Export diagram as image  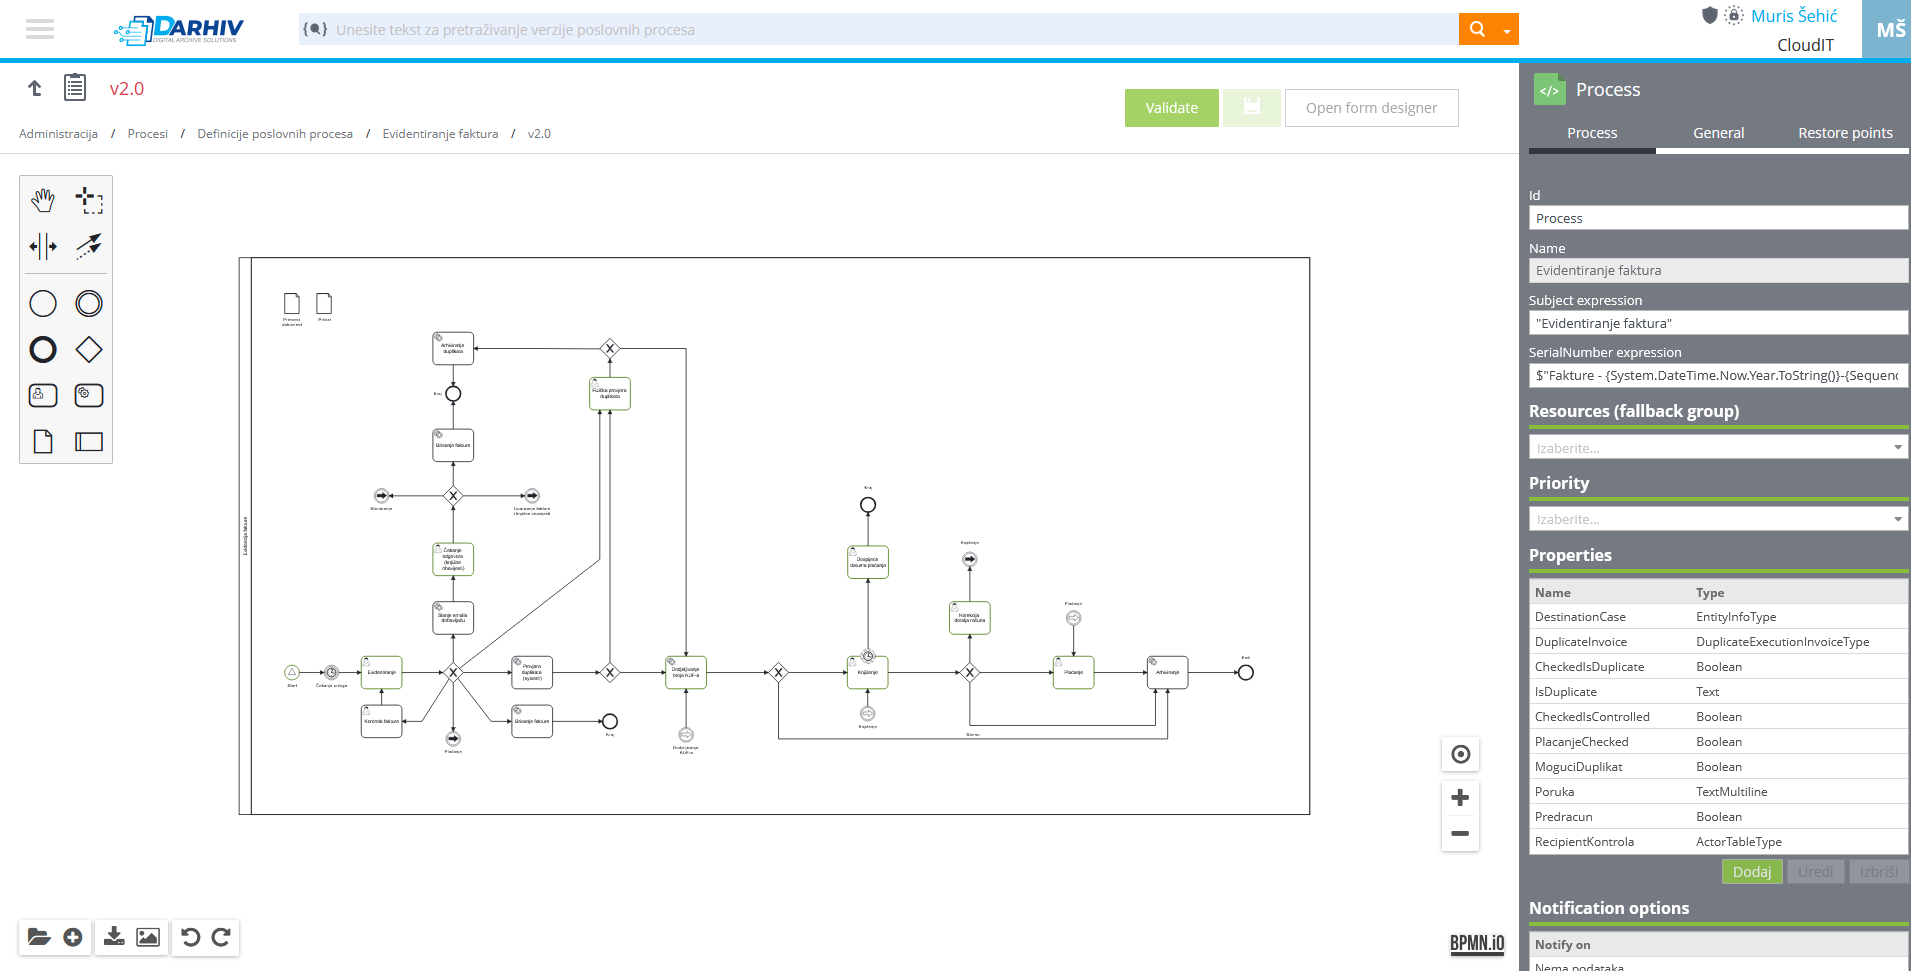click(x=148, y=937)
